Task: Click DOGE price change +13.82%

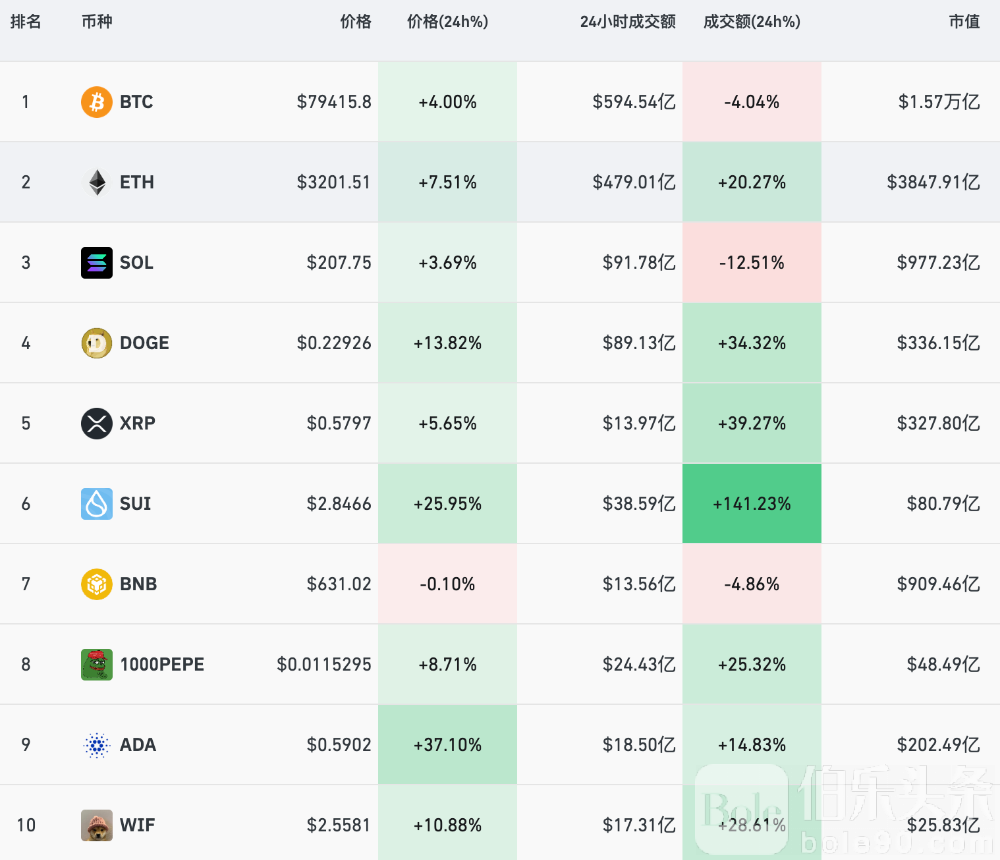Action: (x=448, y=343)
